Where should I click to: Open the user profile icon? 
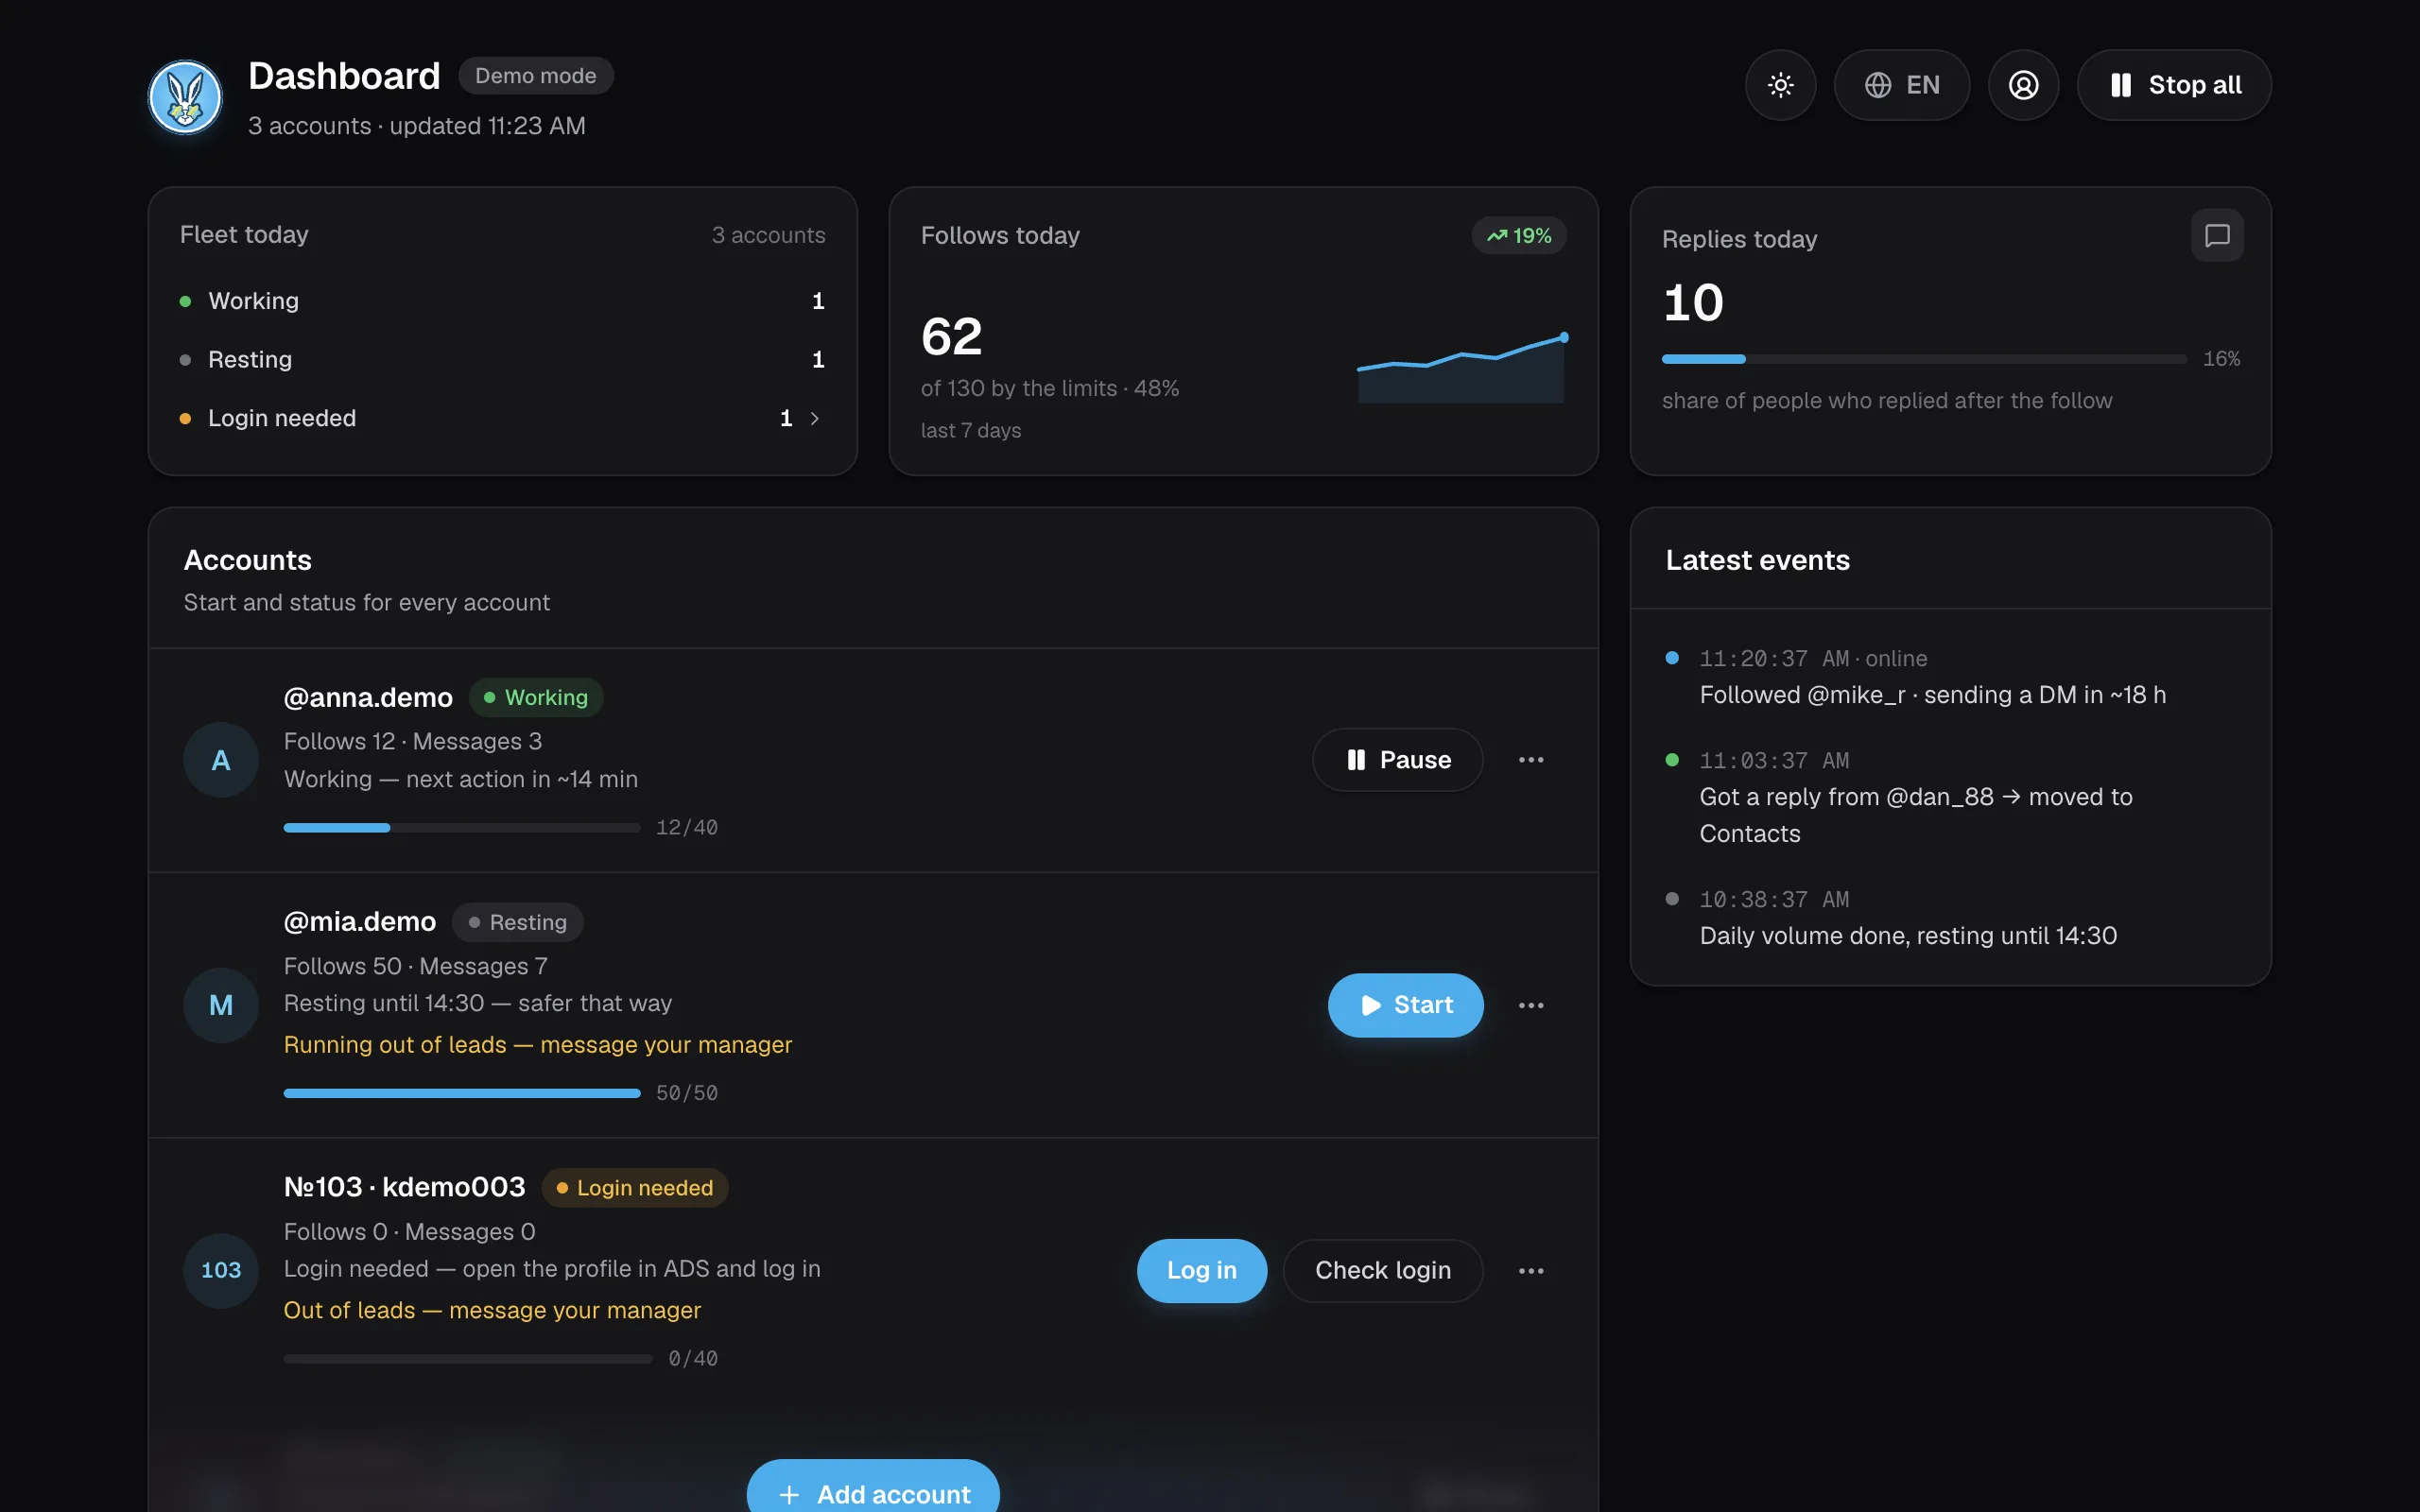point(2023,85)
